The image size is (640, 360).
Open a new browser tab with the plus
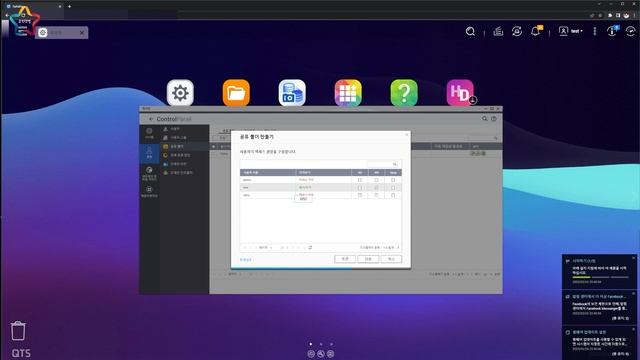(x=69, y=7)
